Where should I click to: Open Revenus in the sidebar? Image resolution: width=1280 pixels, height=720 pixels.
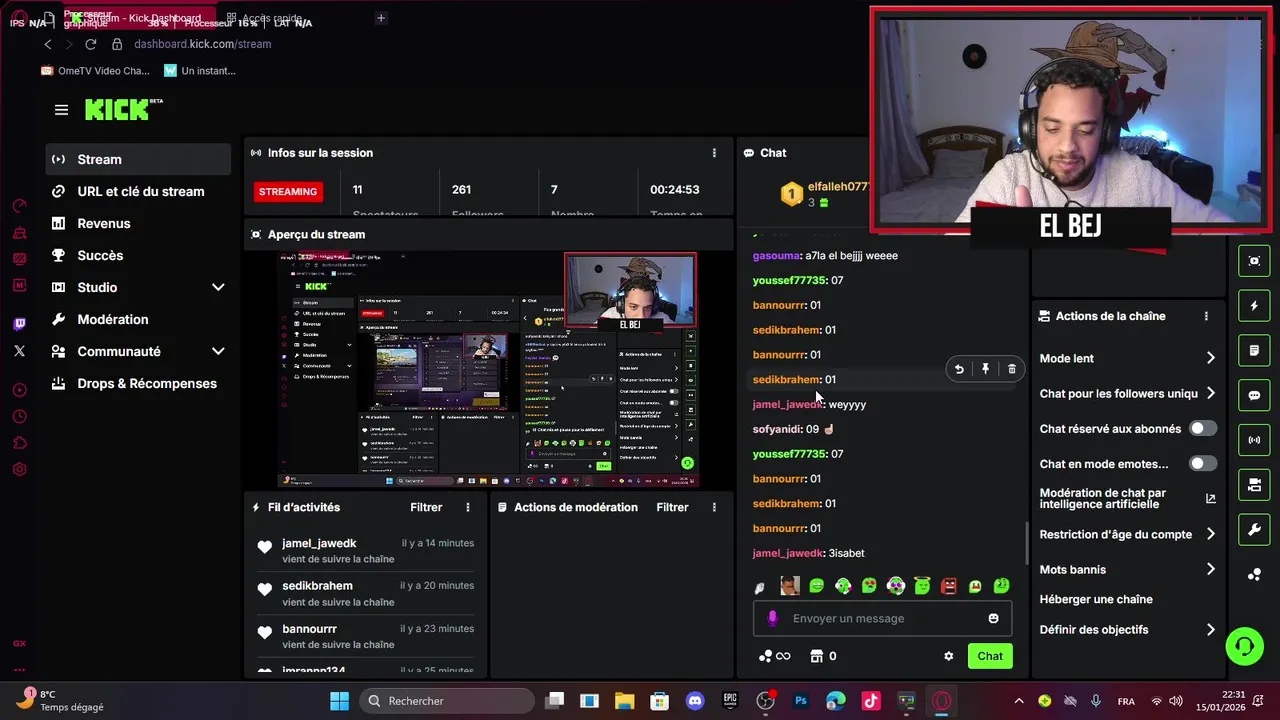(x=138, y=223)
